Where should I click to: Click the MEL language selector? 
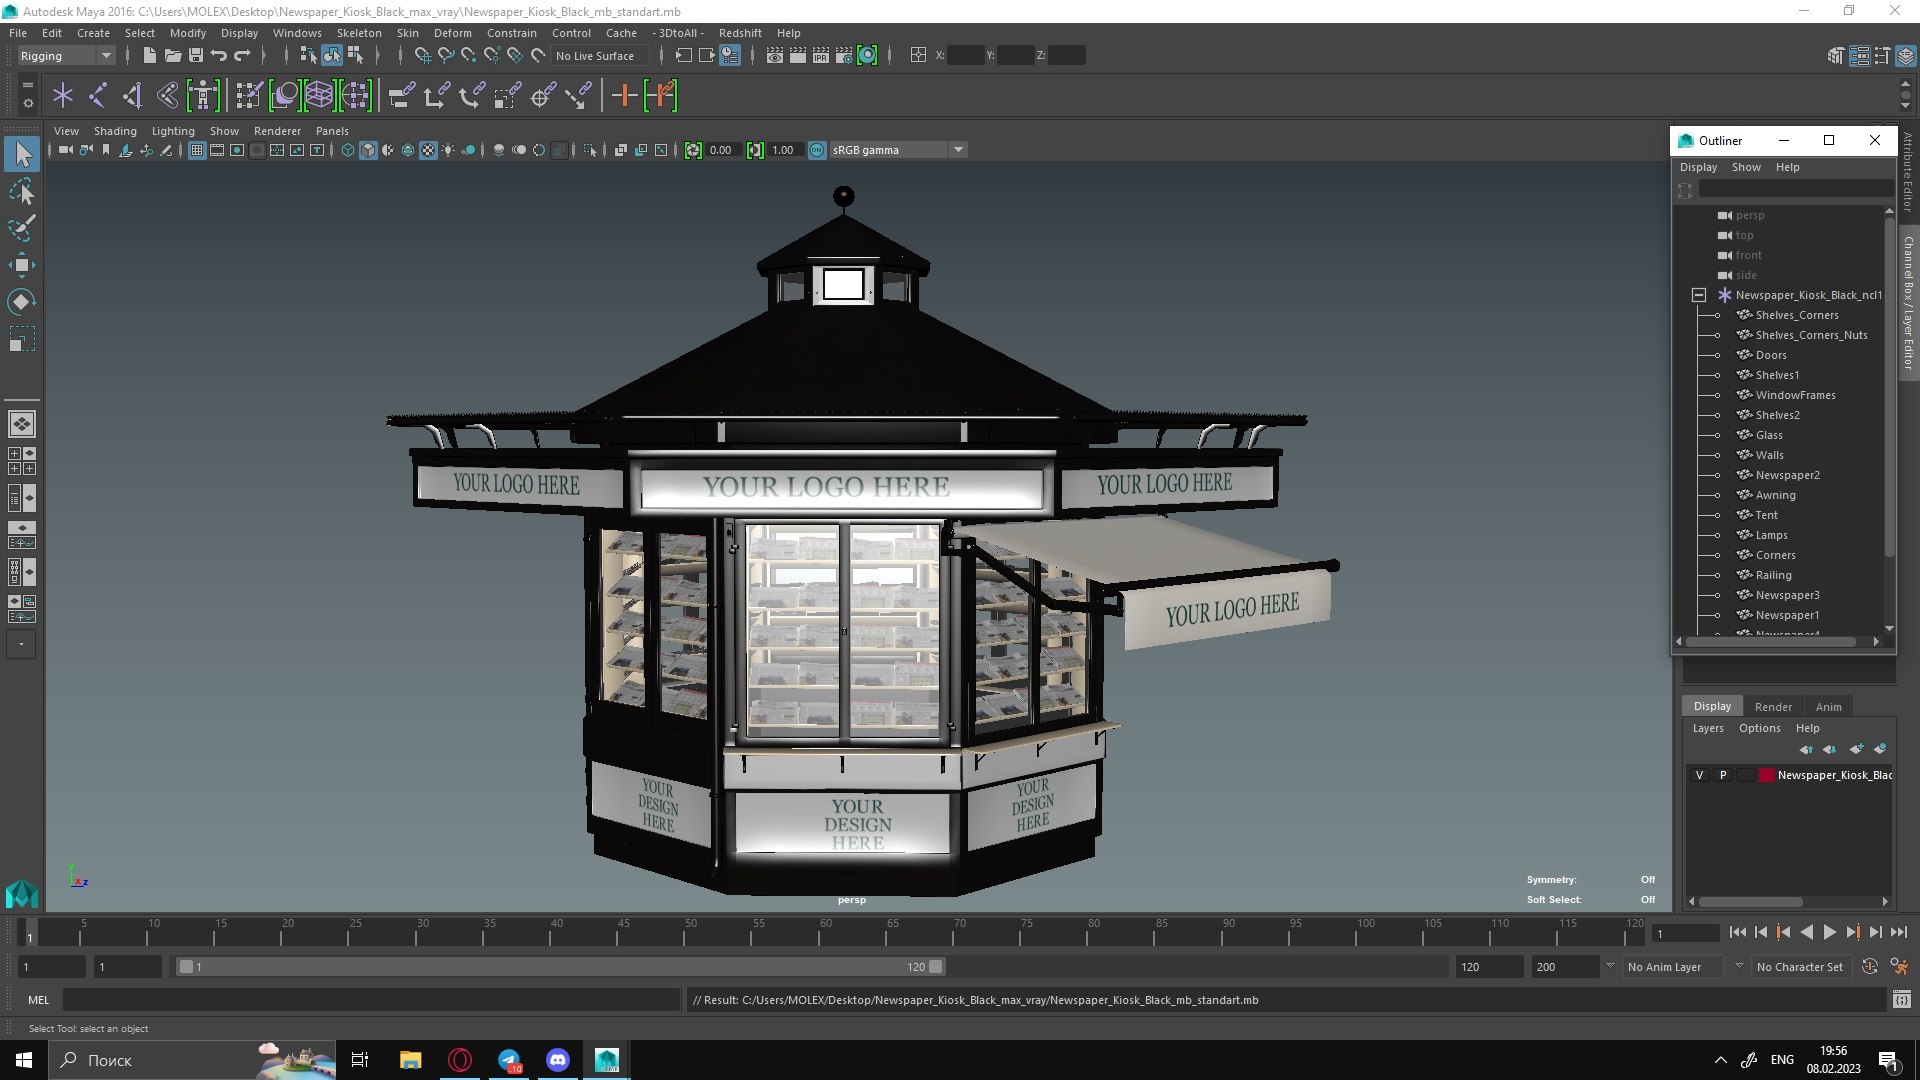tap(38, 999)
